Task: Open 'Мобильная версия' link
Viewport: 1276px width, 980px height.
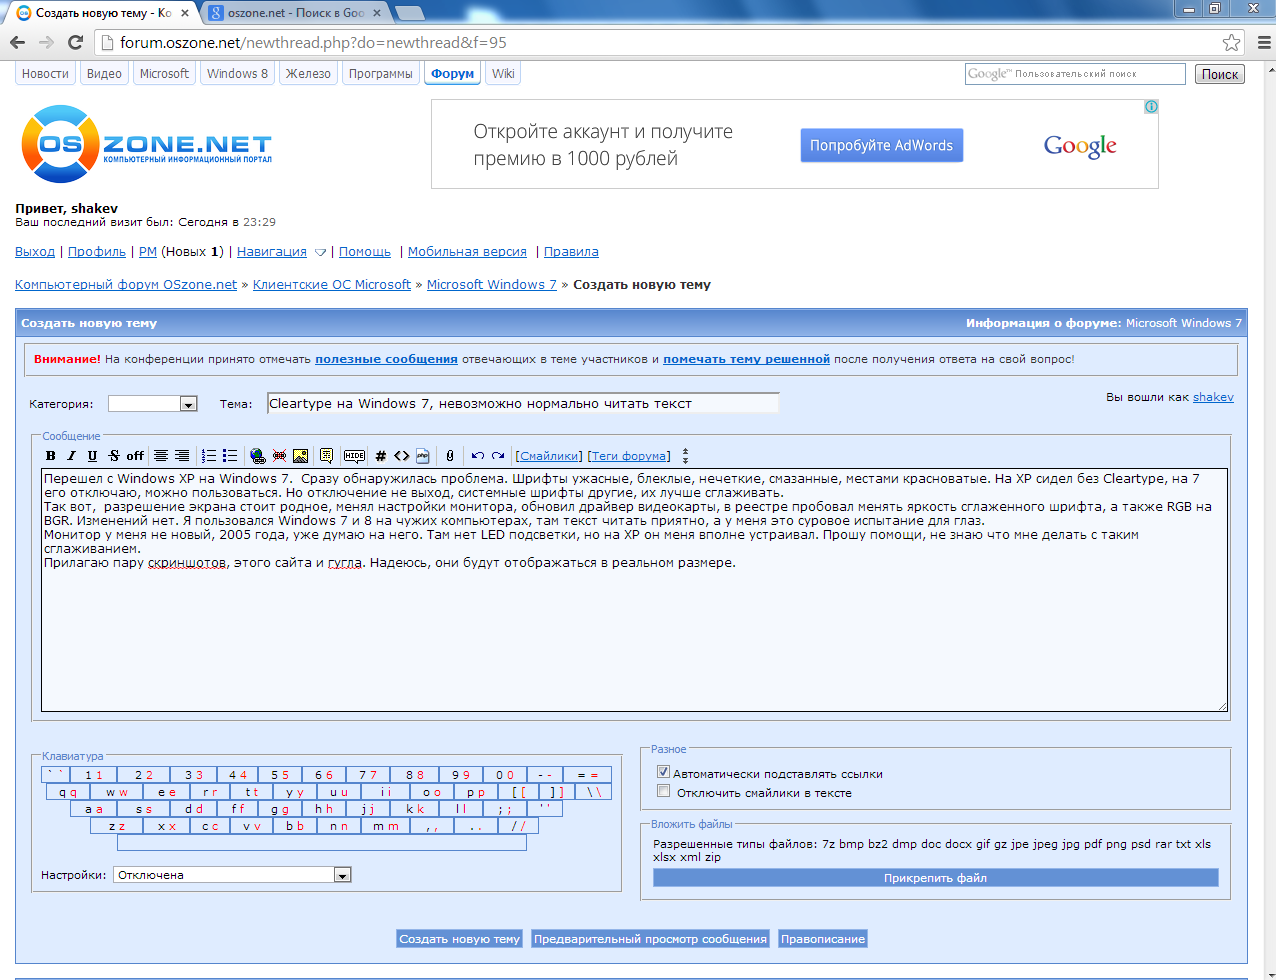Action: pos(467,252)
